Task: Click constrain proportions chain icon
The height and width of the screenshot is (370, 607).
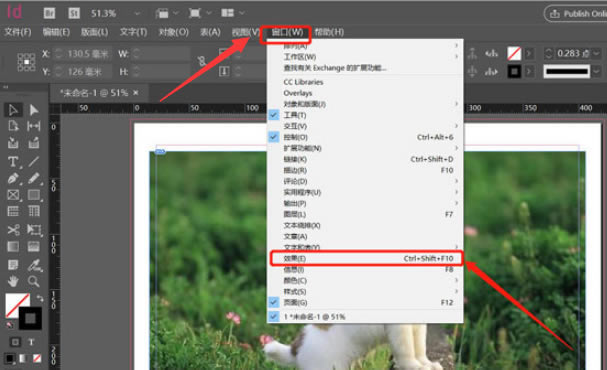Action: coord(201,61)
